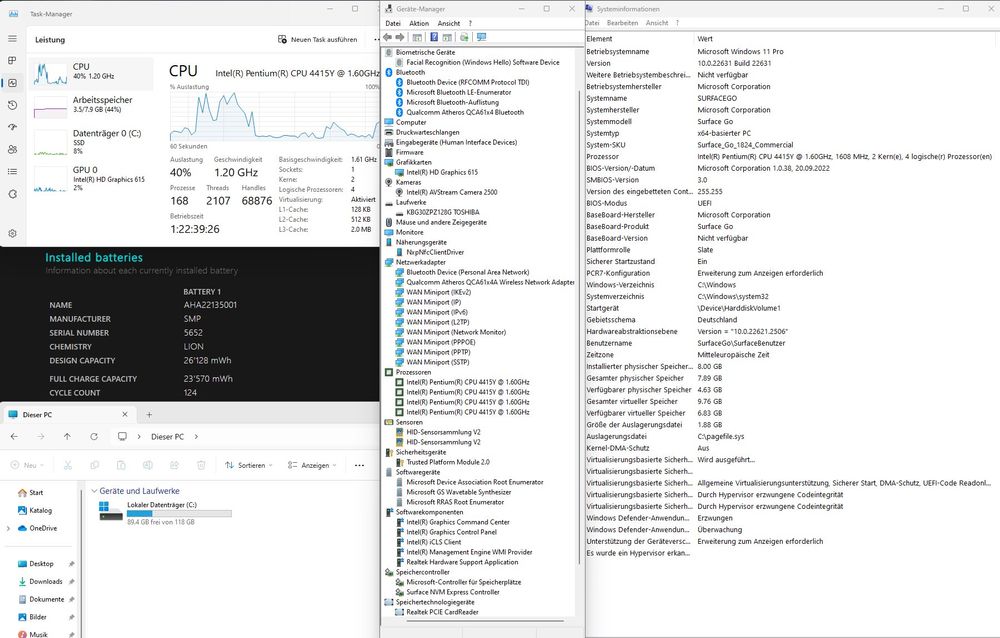Expand the OneDrive tree node
The height and width of the screenshot is (638, 1000).
point(9,528)
